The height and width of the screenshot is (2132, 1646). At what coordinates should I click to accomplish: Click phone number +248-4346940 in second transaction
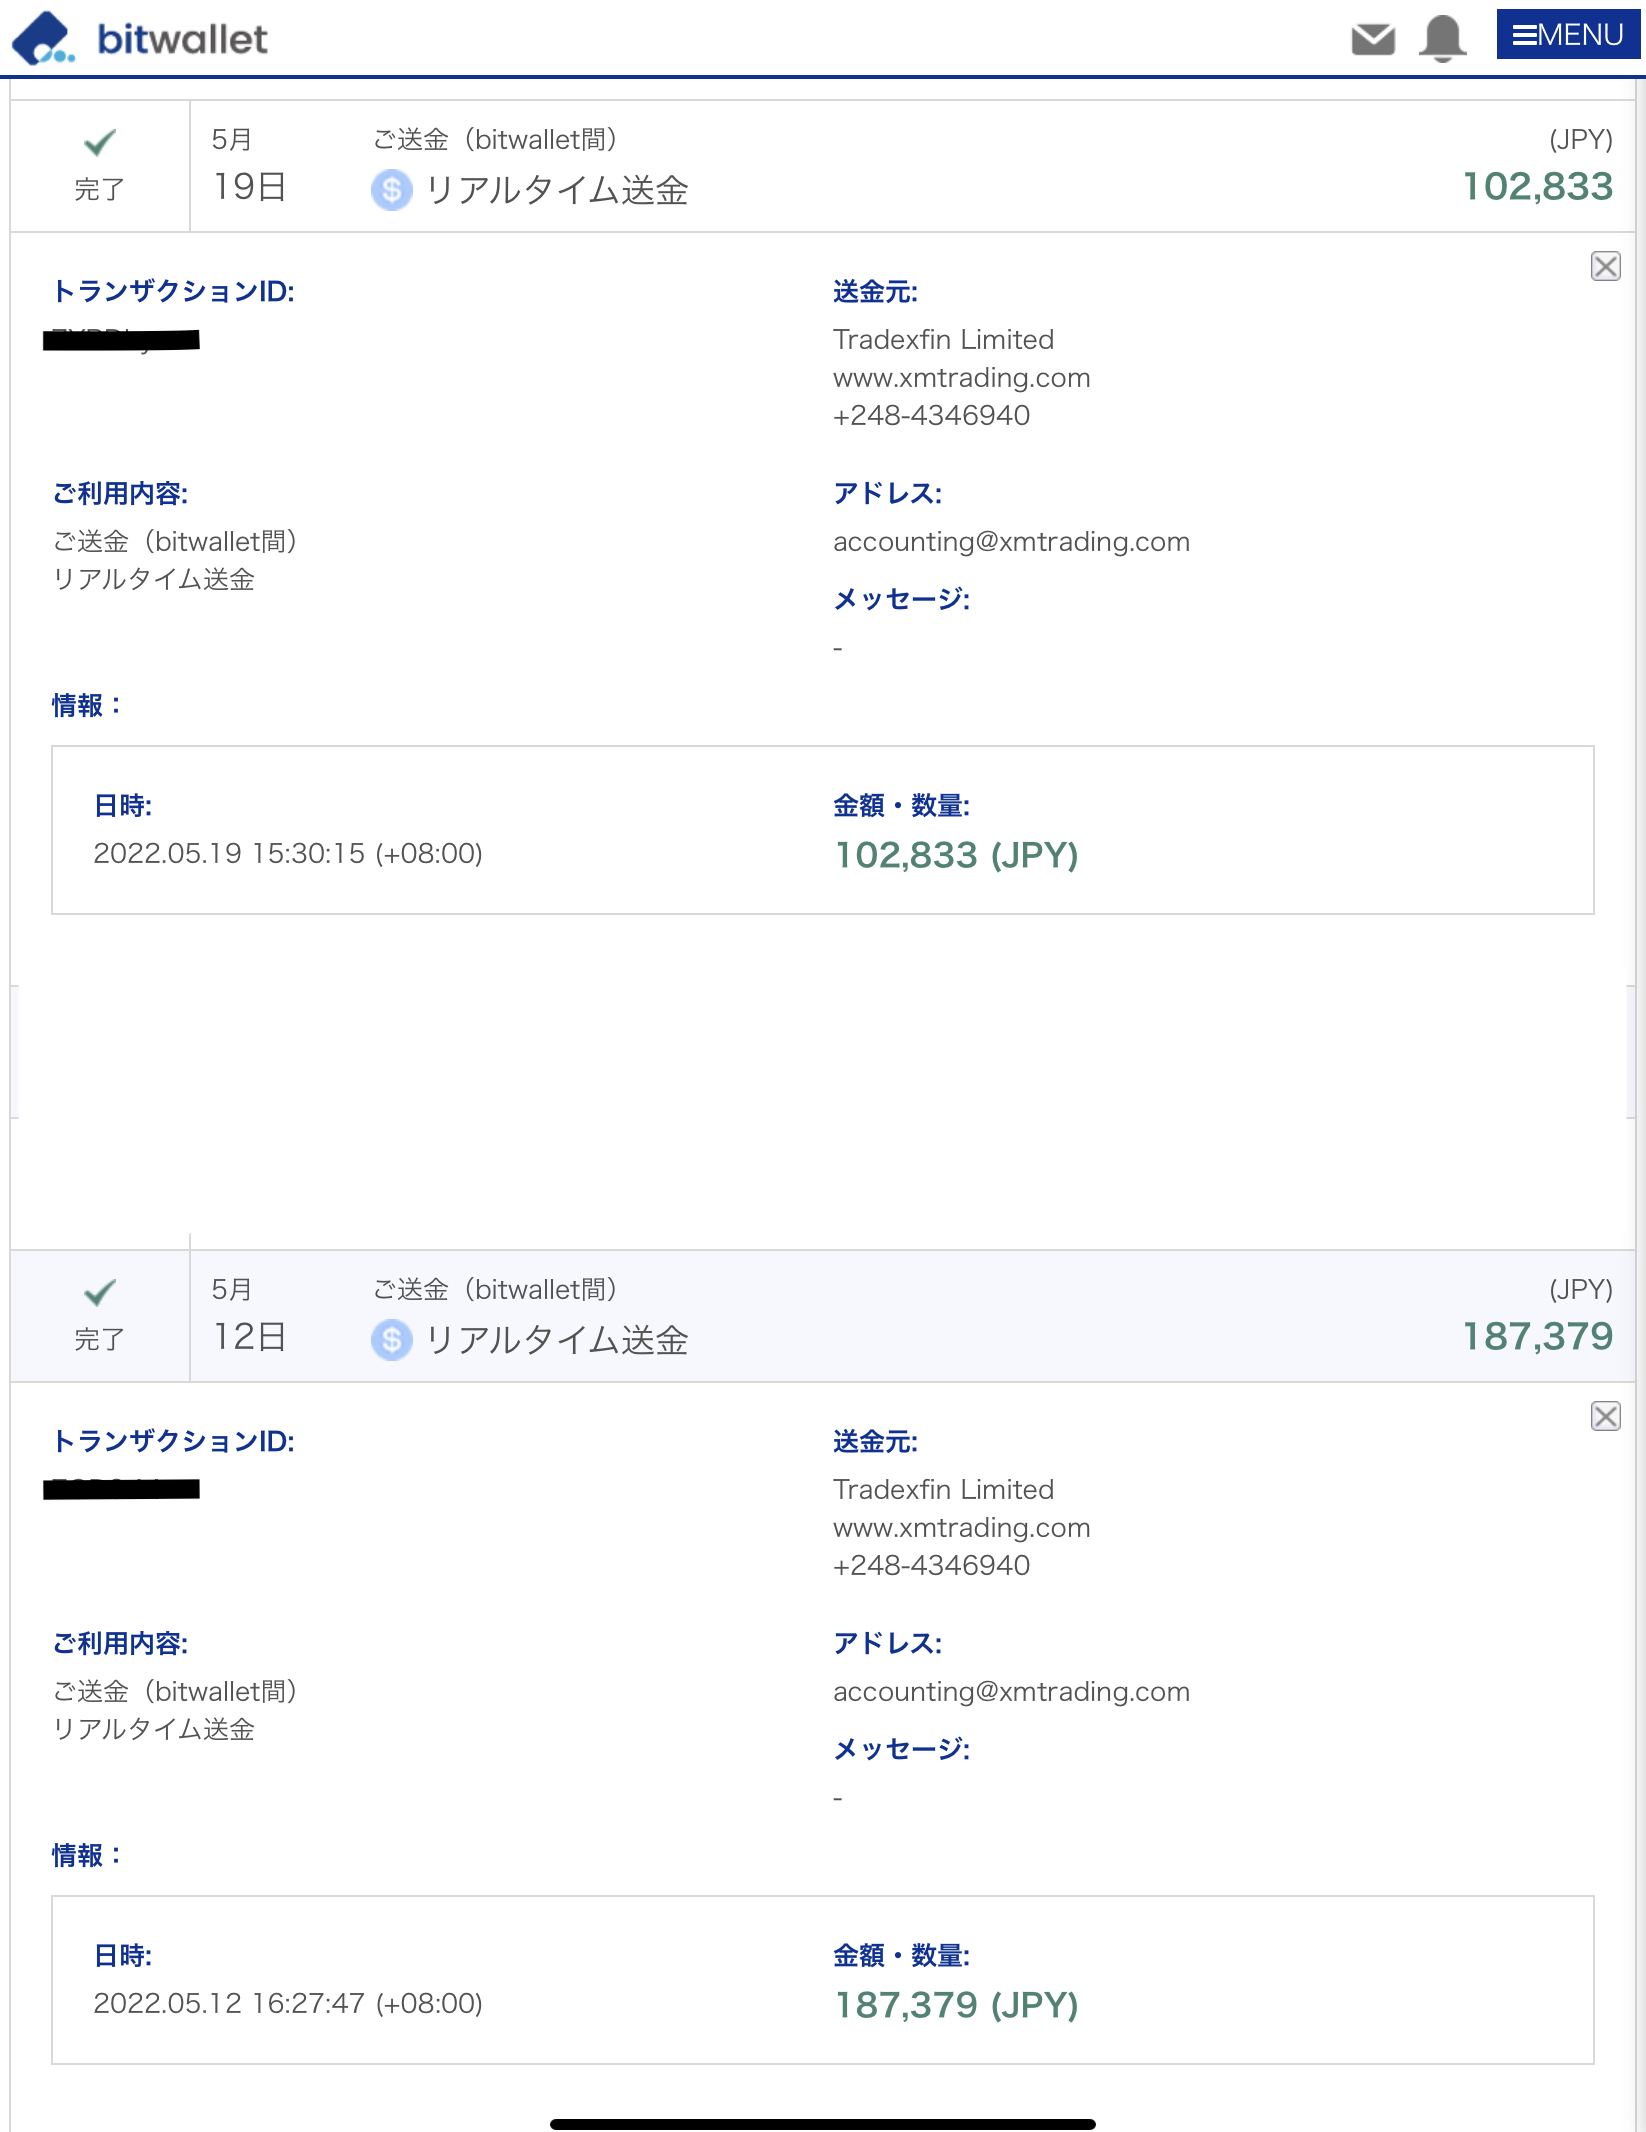tap(931, 1566)
